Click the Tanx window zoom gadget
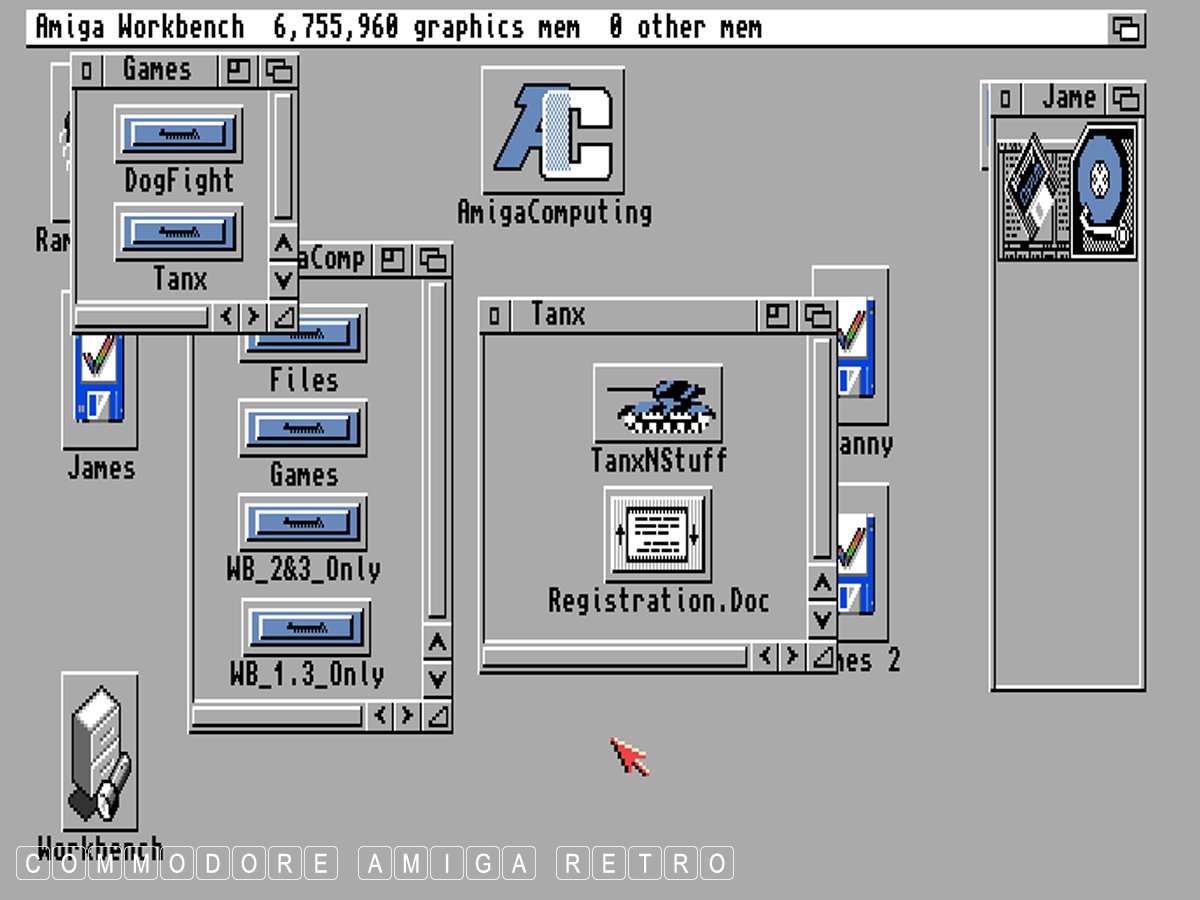Viewport: 1200px width, 900px height. tap(776, 316)
